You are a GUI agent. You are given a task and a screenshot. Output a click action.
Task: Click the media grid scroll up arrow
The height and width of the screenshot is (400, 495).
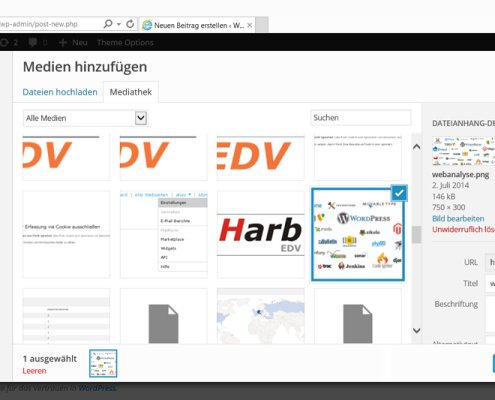[x=416, y=147]
